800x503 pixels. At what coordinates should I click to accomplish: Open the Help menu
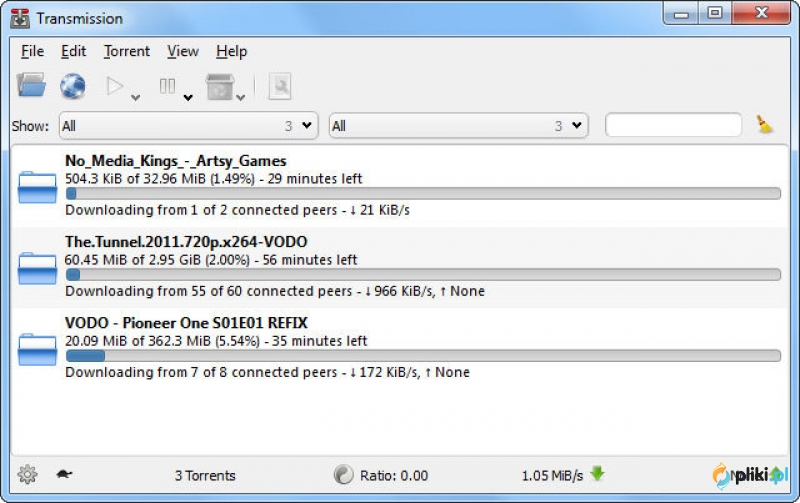point(232,51)
